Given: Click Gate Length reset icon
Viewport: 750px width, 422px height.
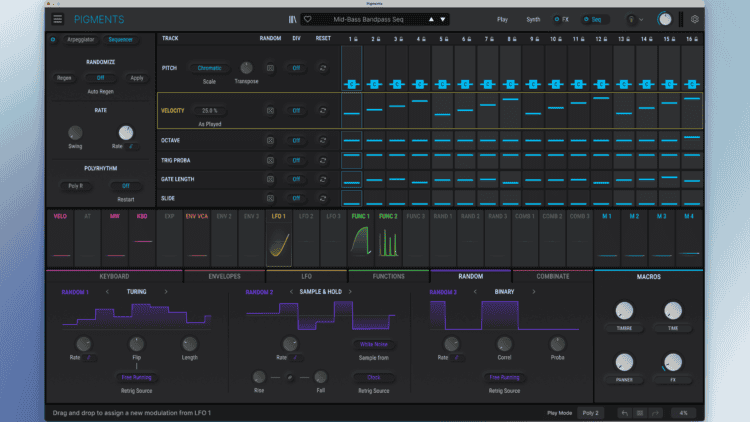Looking at the screenshot, I should point(323,179).
